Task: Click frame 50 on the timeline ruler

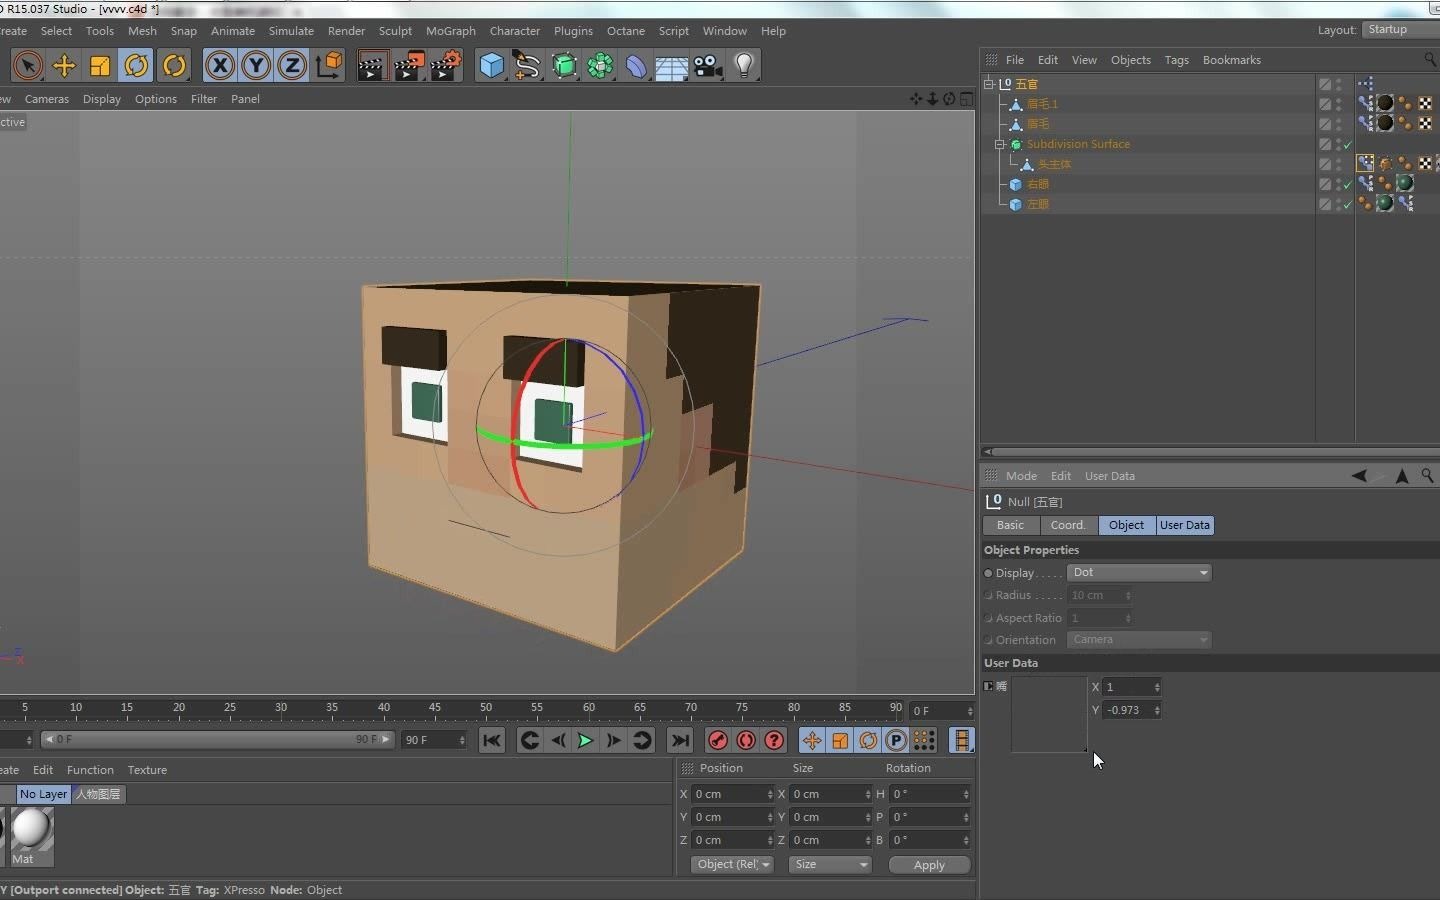Action: point(486,708)
